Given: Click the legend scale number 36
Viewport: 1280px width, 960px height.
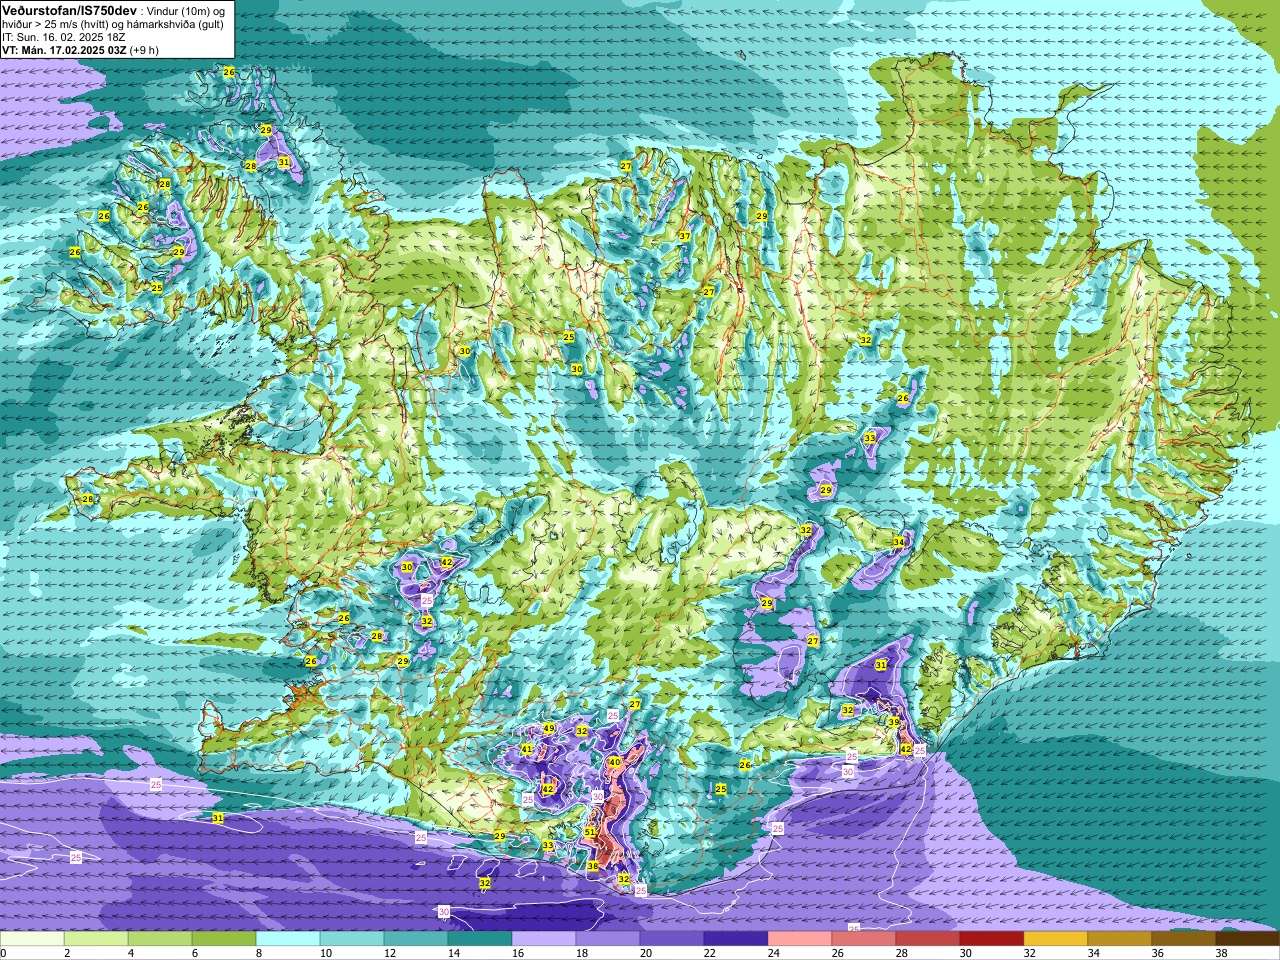Looking at the screenshot, I should 1157,953.
